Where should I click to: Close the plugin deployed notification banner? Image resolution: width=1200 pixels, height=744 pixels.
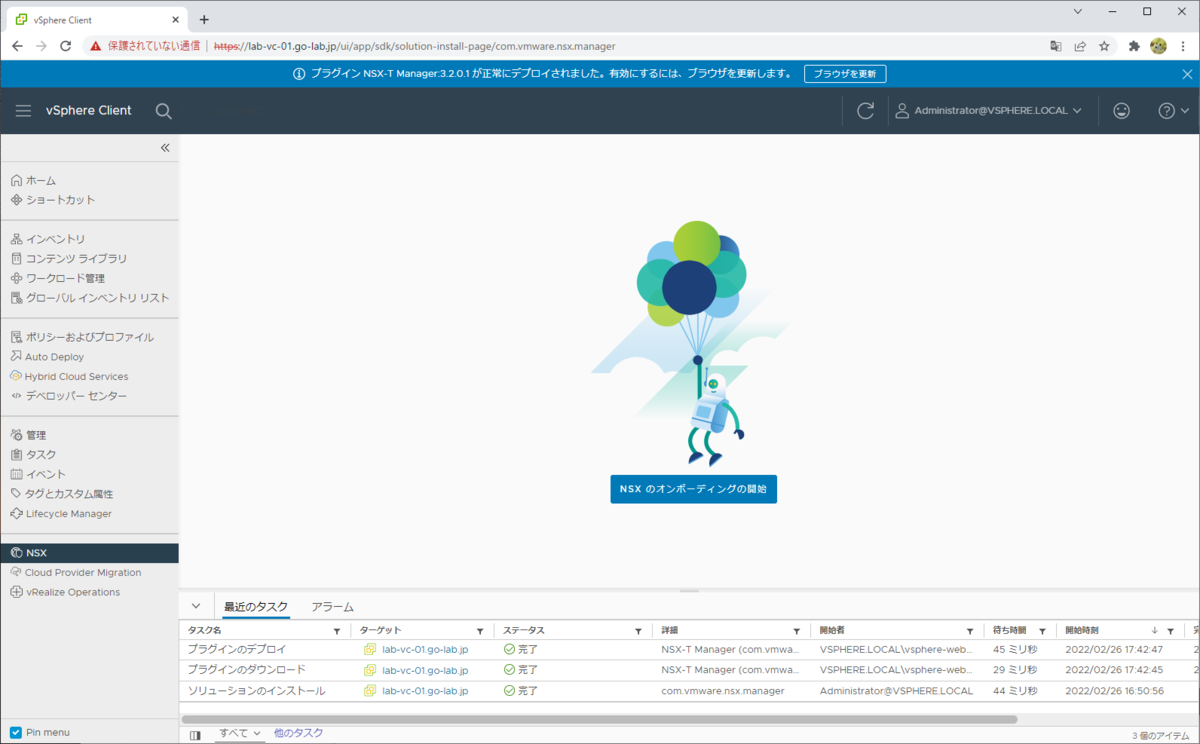[x=1187, y=74]
